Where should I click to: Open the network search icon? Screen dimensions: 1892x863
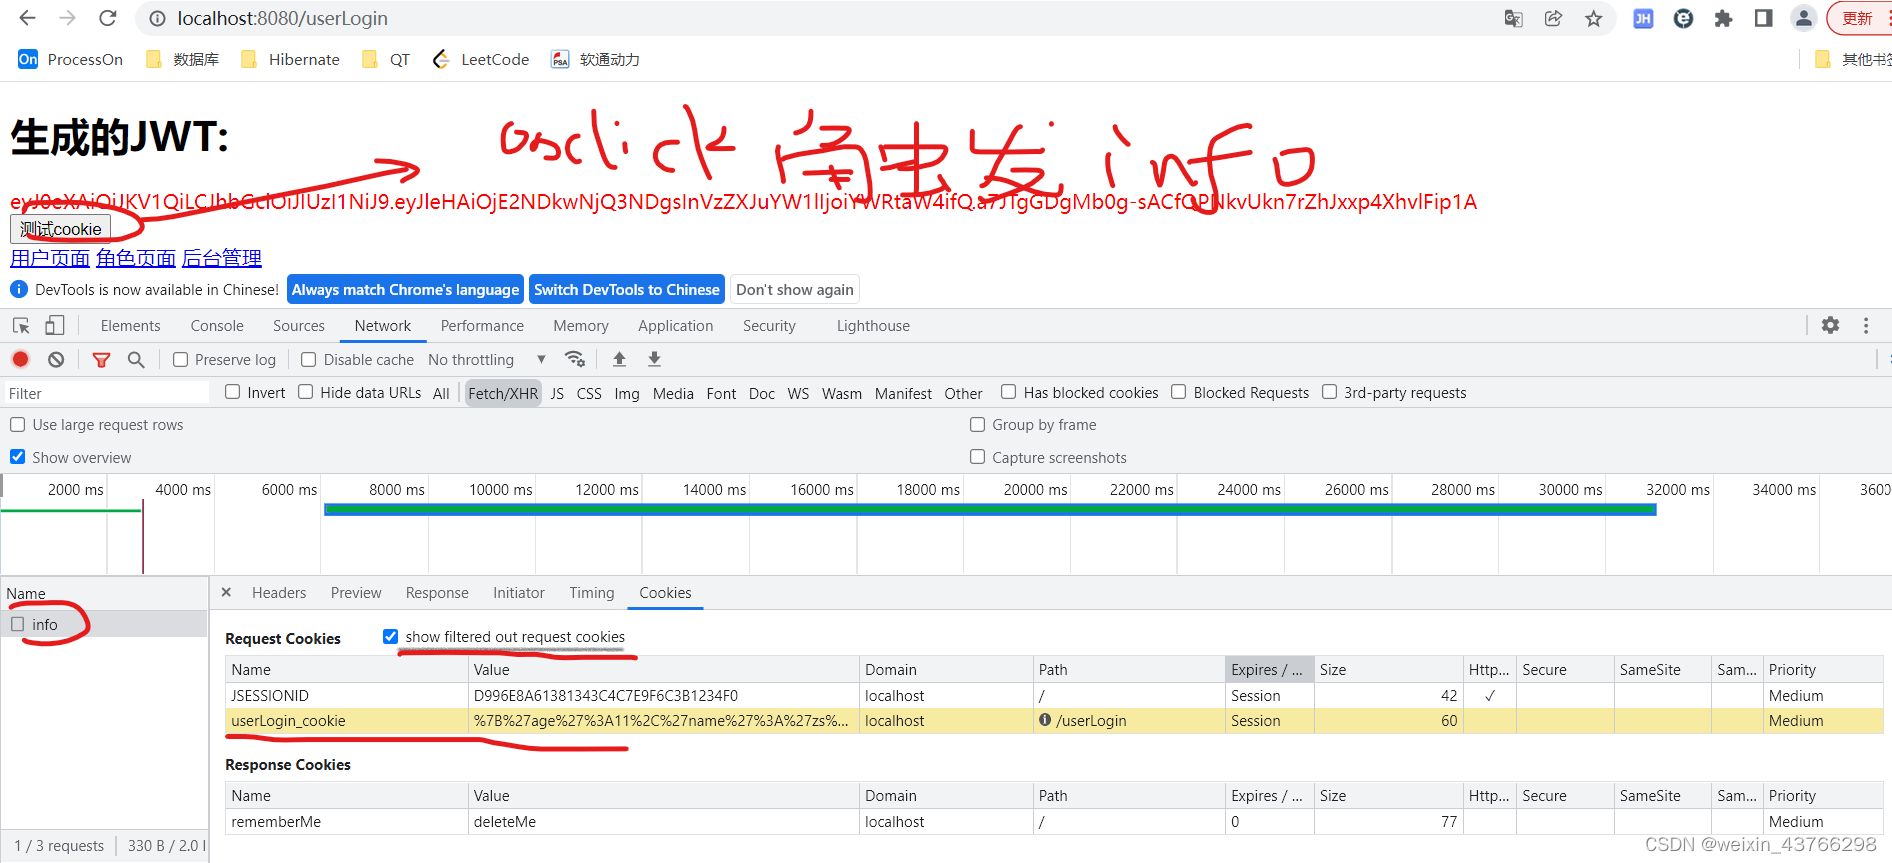[136, 359]
